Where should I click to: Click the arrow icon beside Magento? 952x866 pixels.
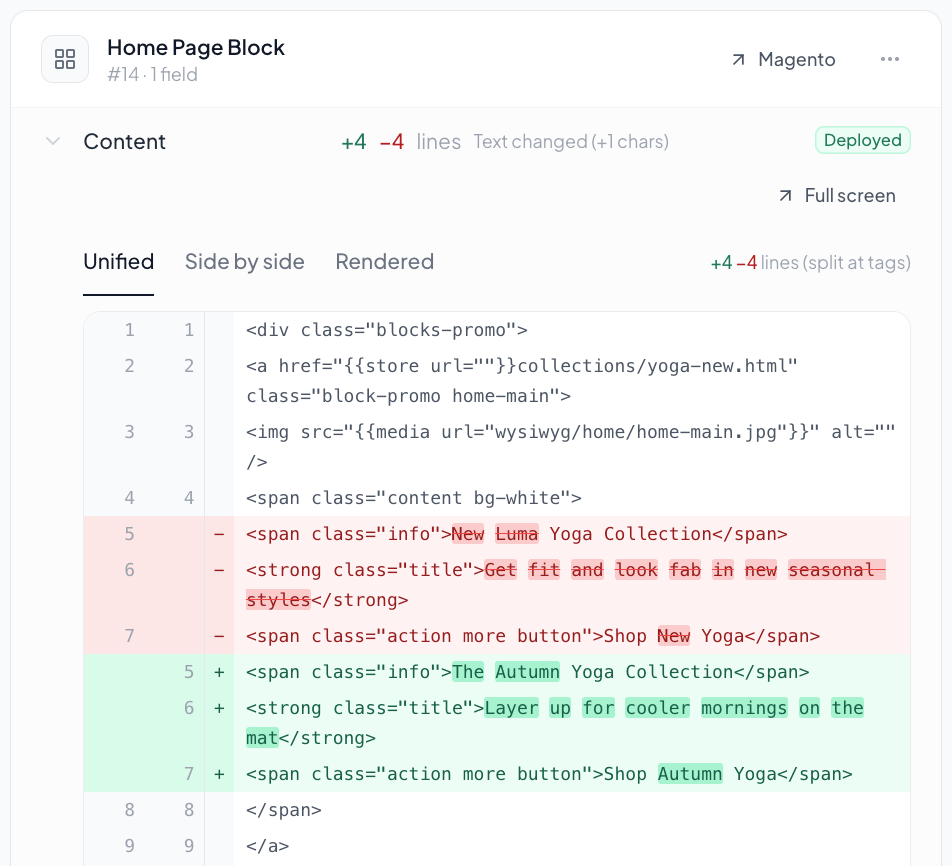point(738,60)
